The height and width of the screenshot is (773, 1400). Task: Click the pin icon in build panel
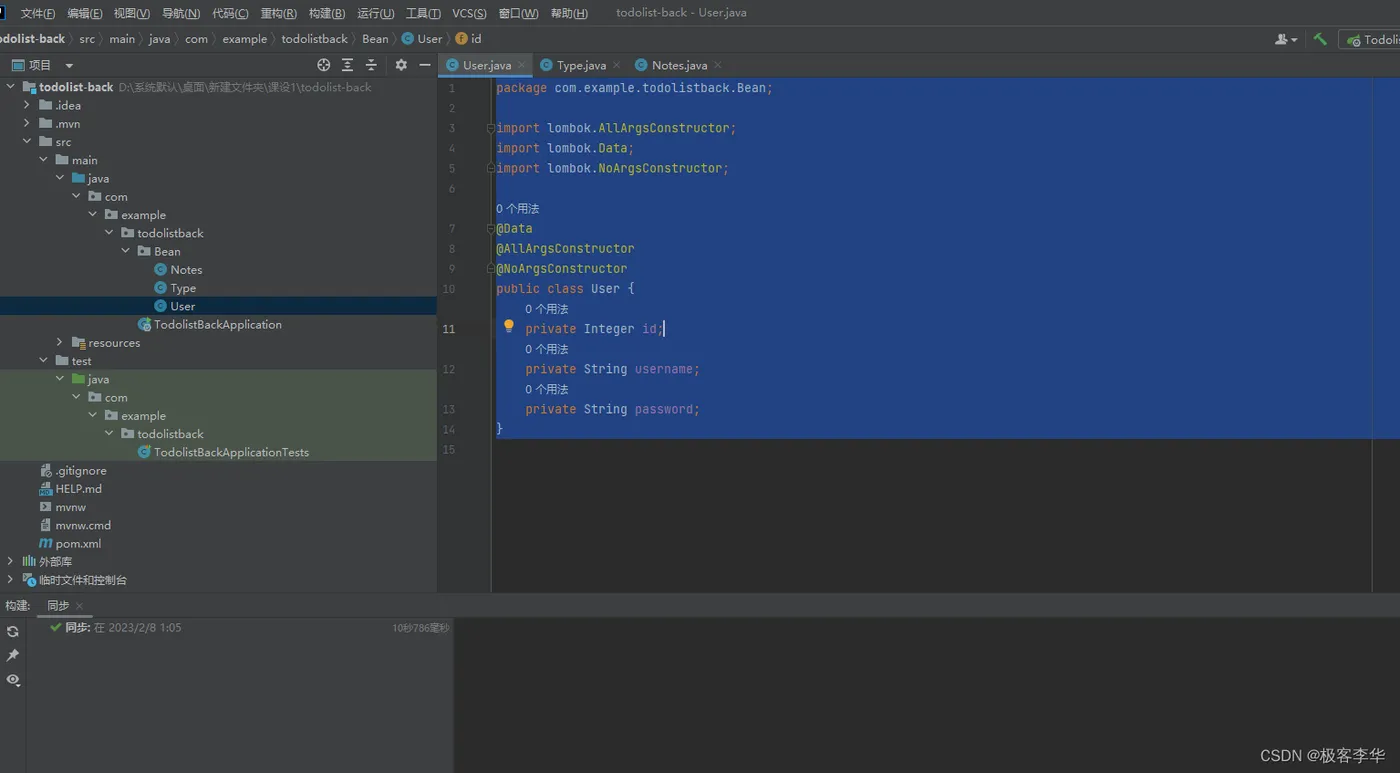[x=13, y=656]
